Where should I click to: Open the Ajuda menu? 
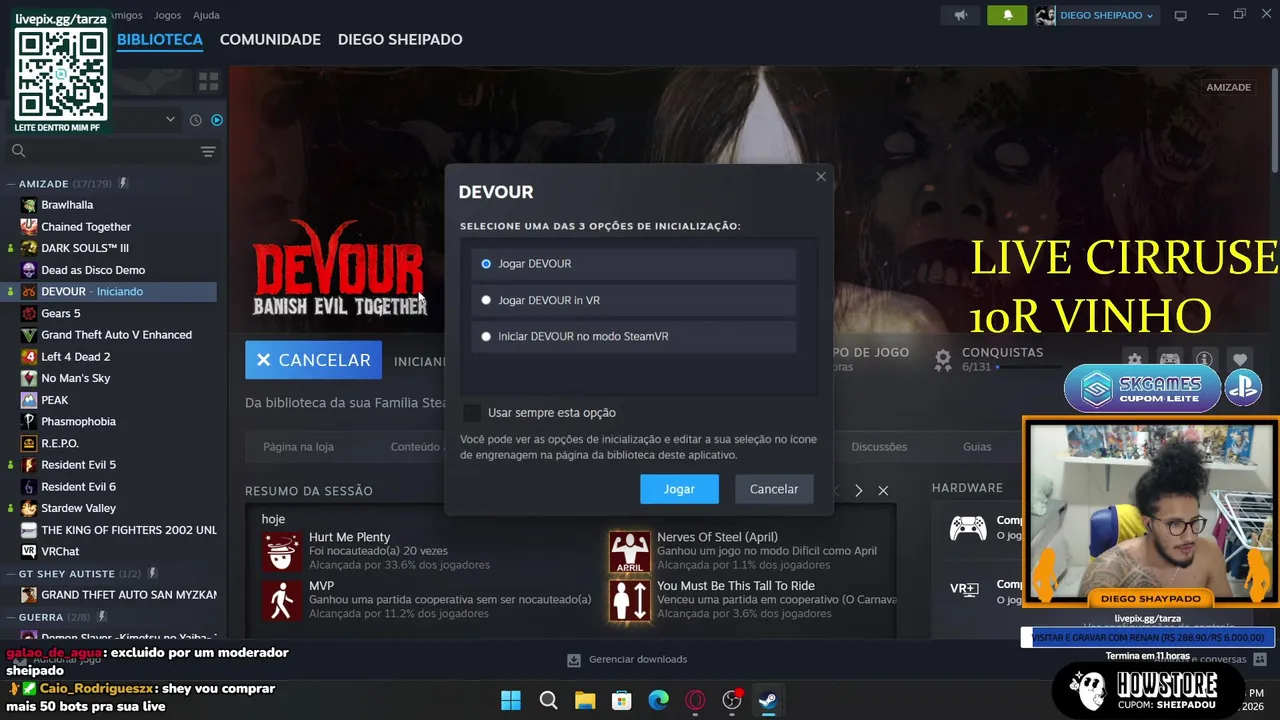click(206, 15)
